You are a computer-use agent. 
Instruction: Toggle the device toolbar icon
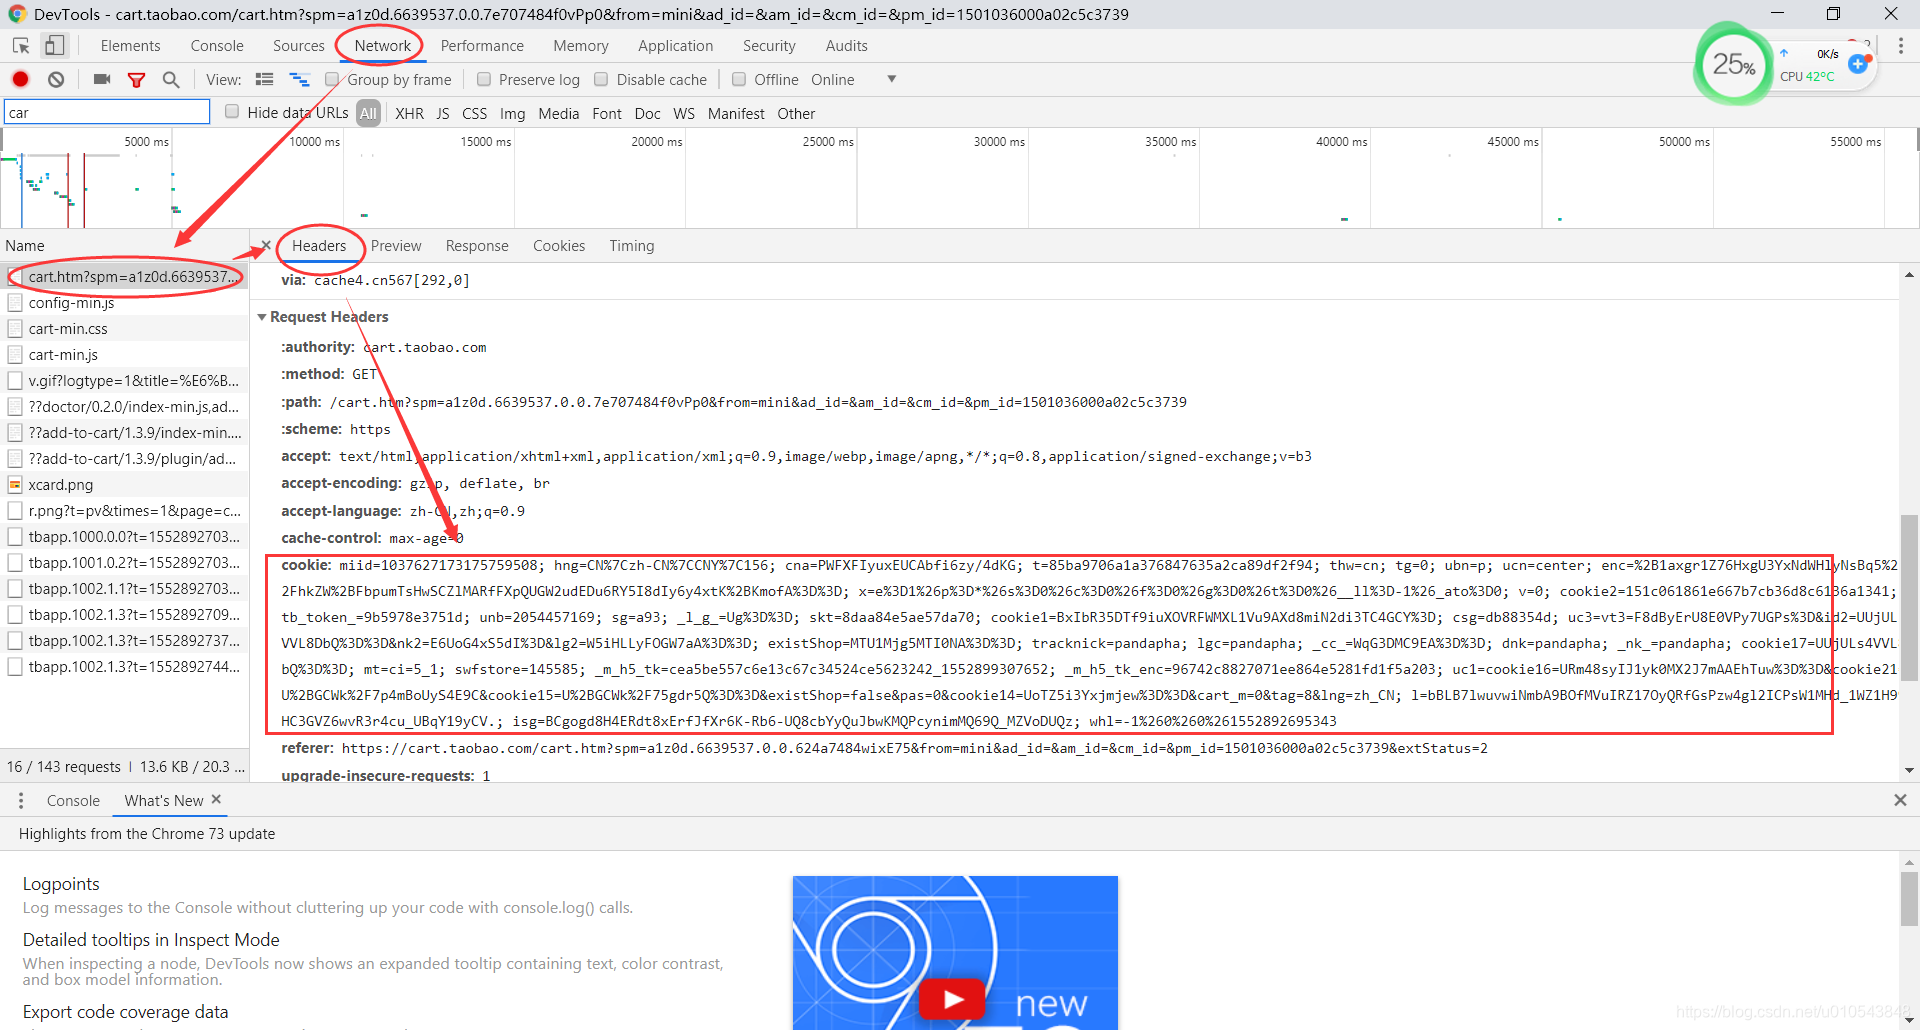click(x=54, y=46)
